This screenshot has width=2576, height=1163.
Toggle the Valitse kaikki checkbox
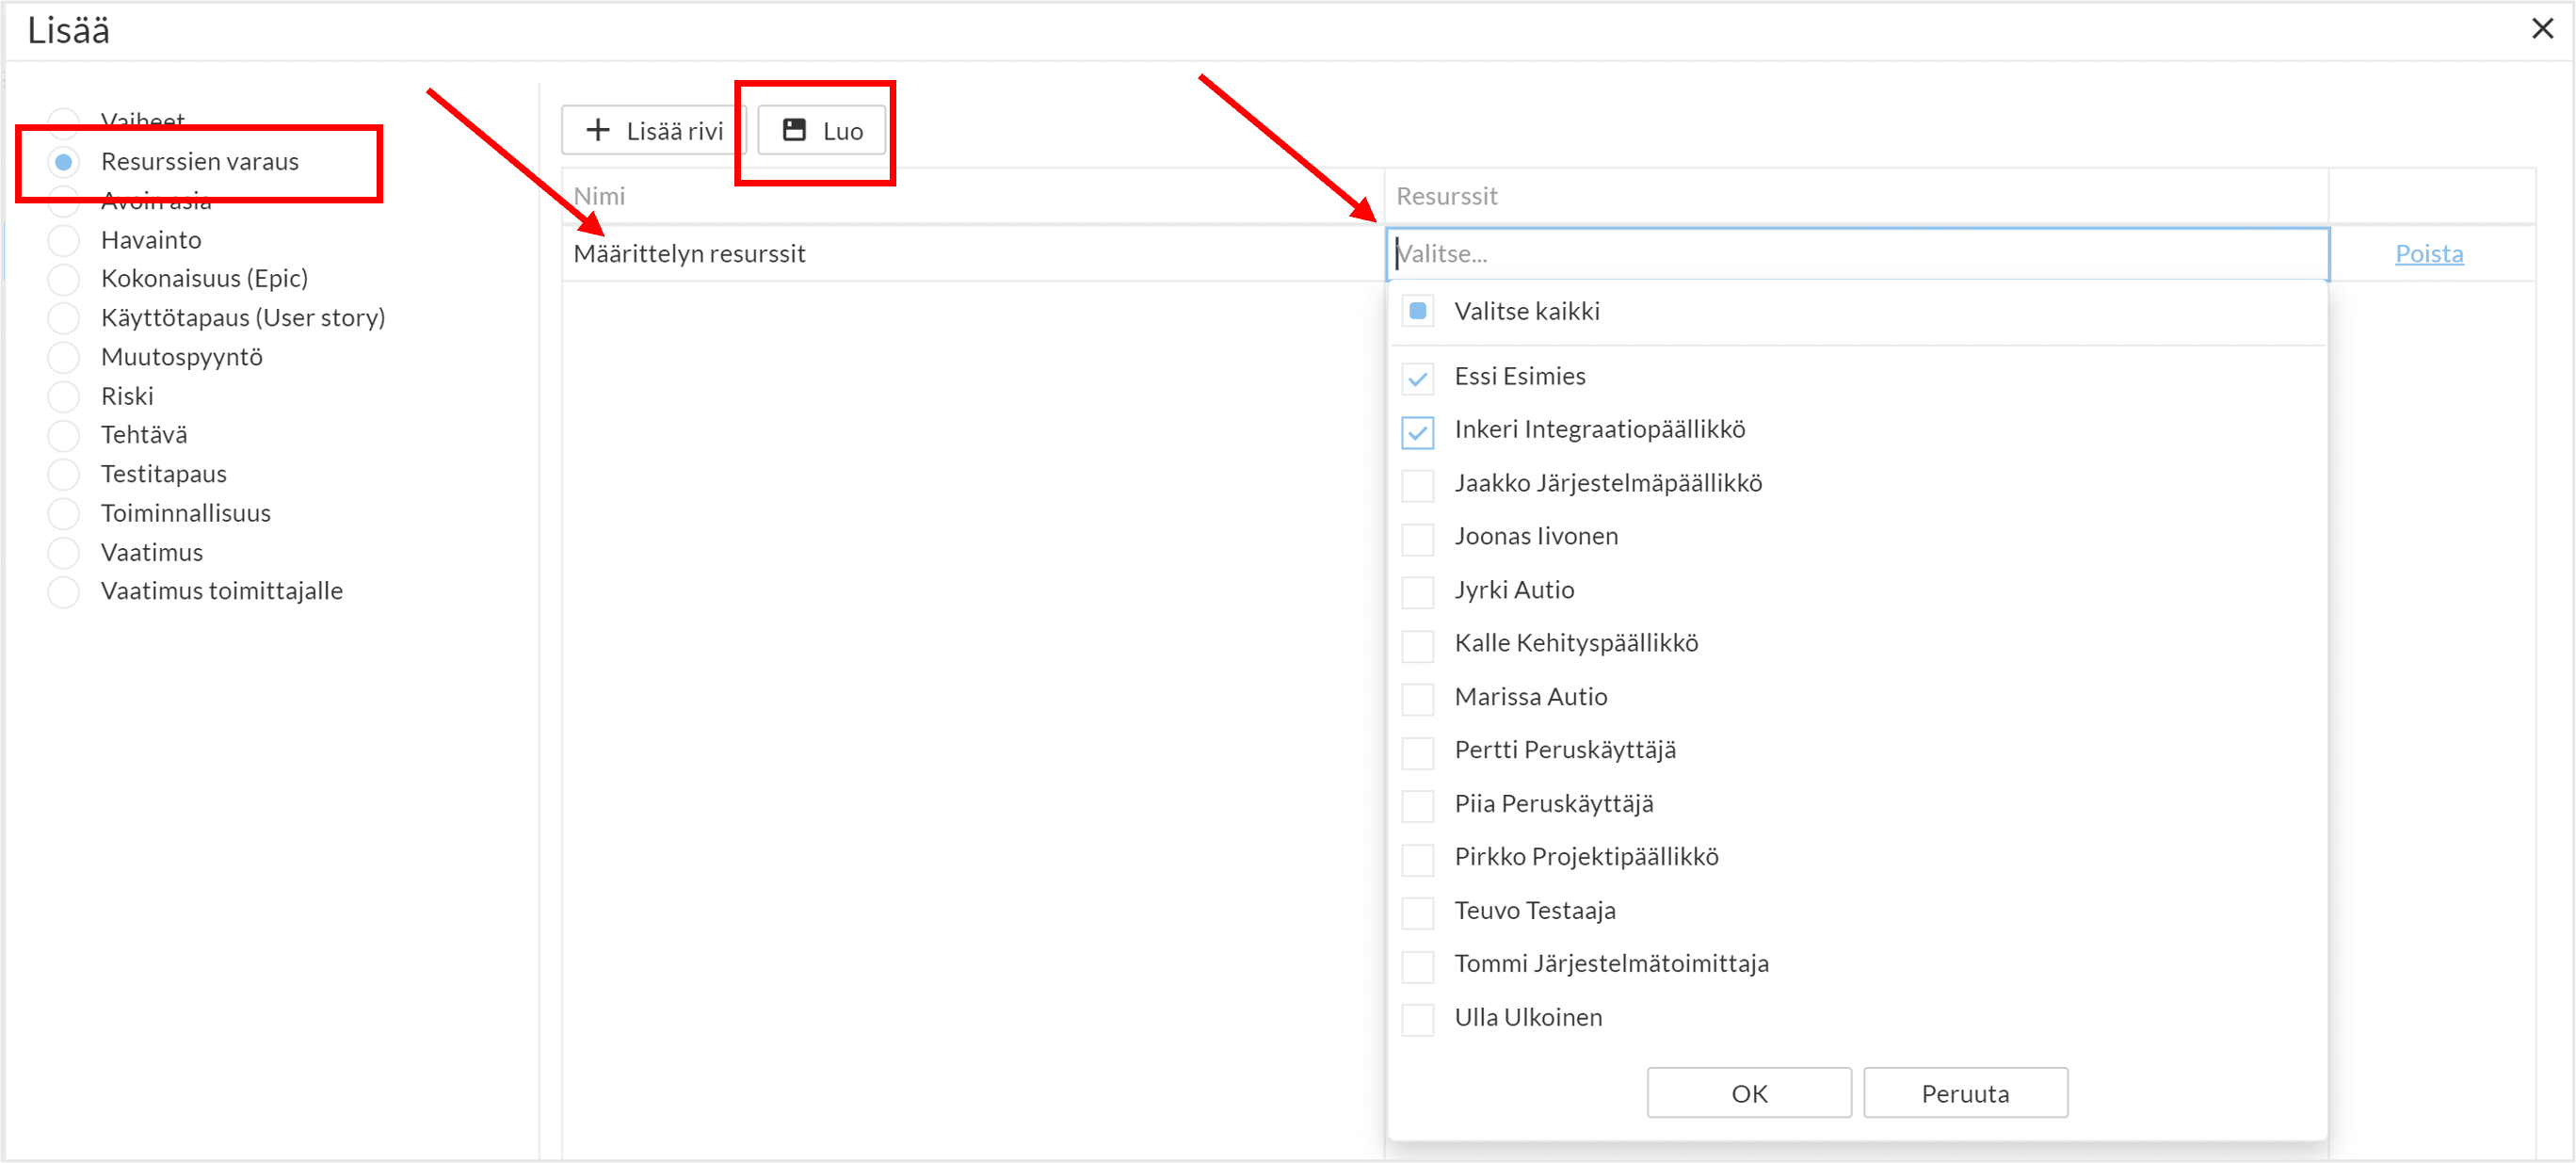[x=1417, y=311]
